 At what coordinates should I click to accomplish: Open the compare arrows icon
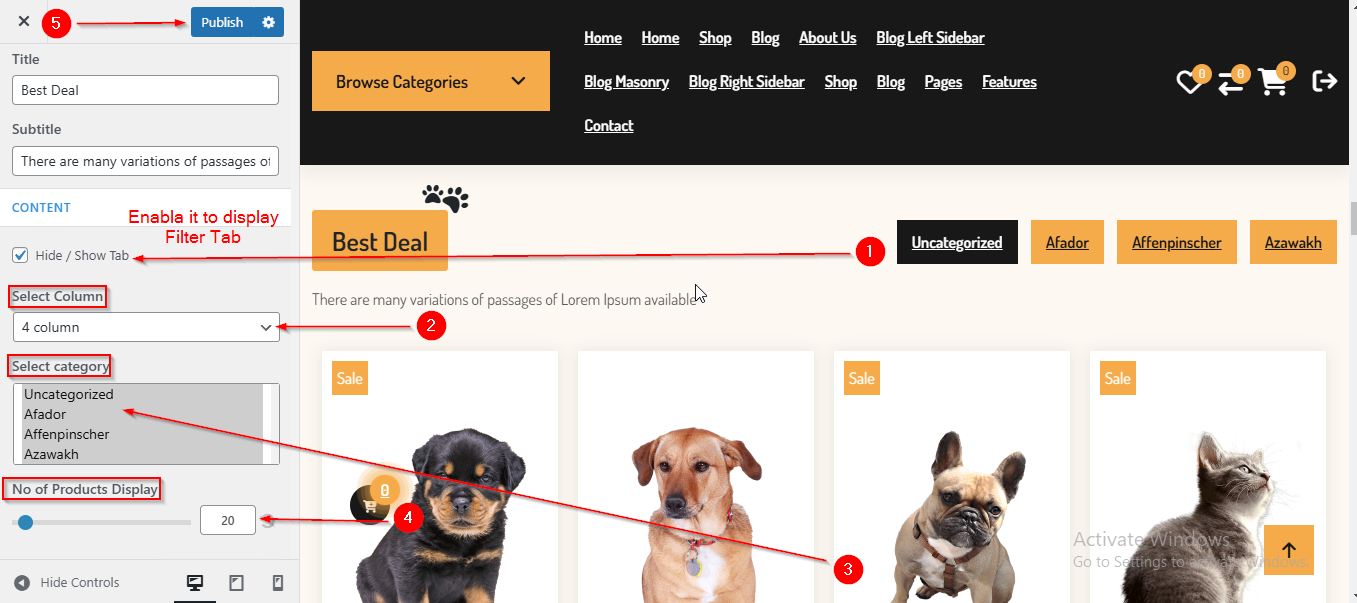point(1231,83)
